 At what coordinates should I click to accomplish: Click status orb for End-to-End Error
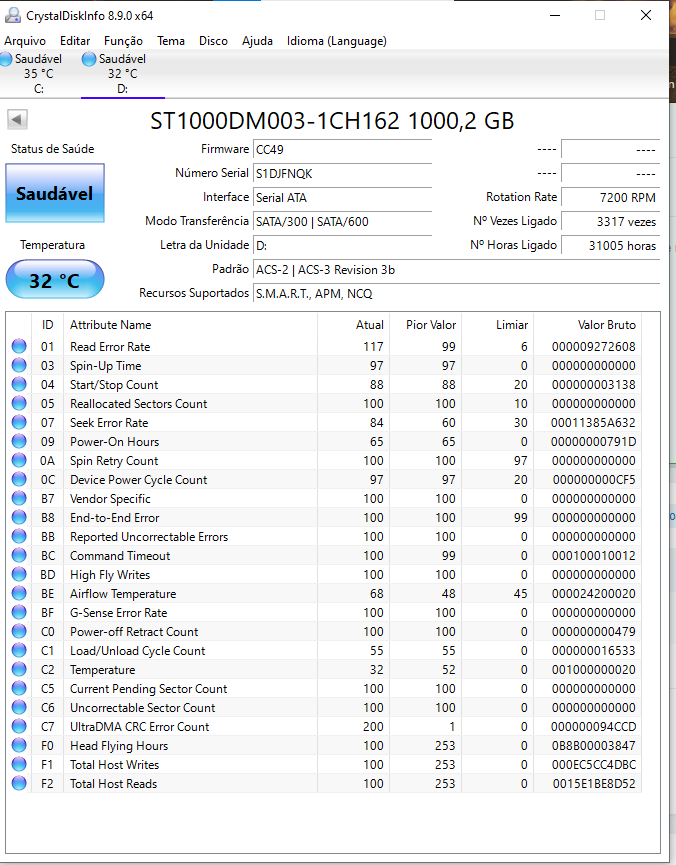tap(19, 517)
